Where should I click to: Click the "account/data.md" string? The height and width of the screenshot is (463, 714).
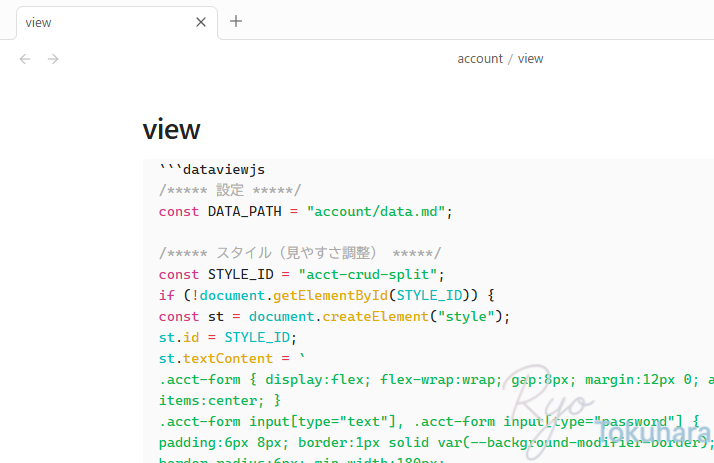pyautogui.click(x=376, y=211)
